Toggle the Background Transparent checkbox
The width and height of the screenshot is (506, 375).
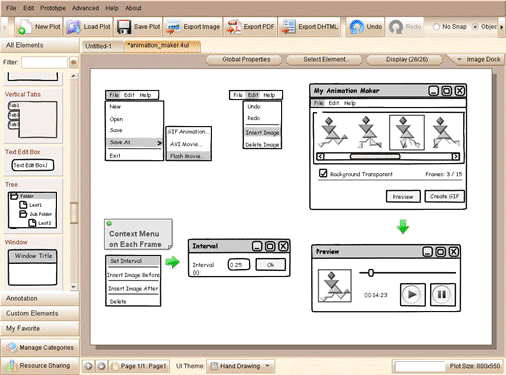pos(323,173)
